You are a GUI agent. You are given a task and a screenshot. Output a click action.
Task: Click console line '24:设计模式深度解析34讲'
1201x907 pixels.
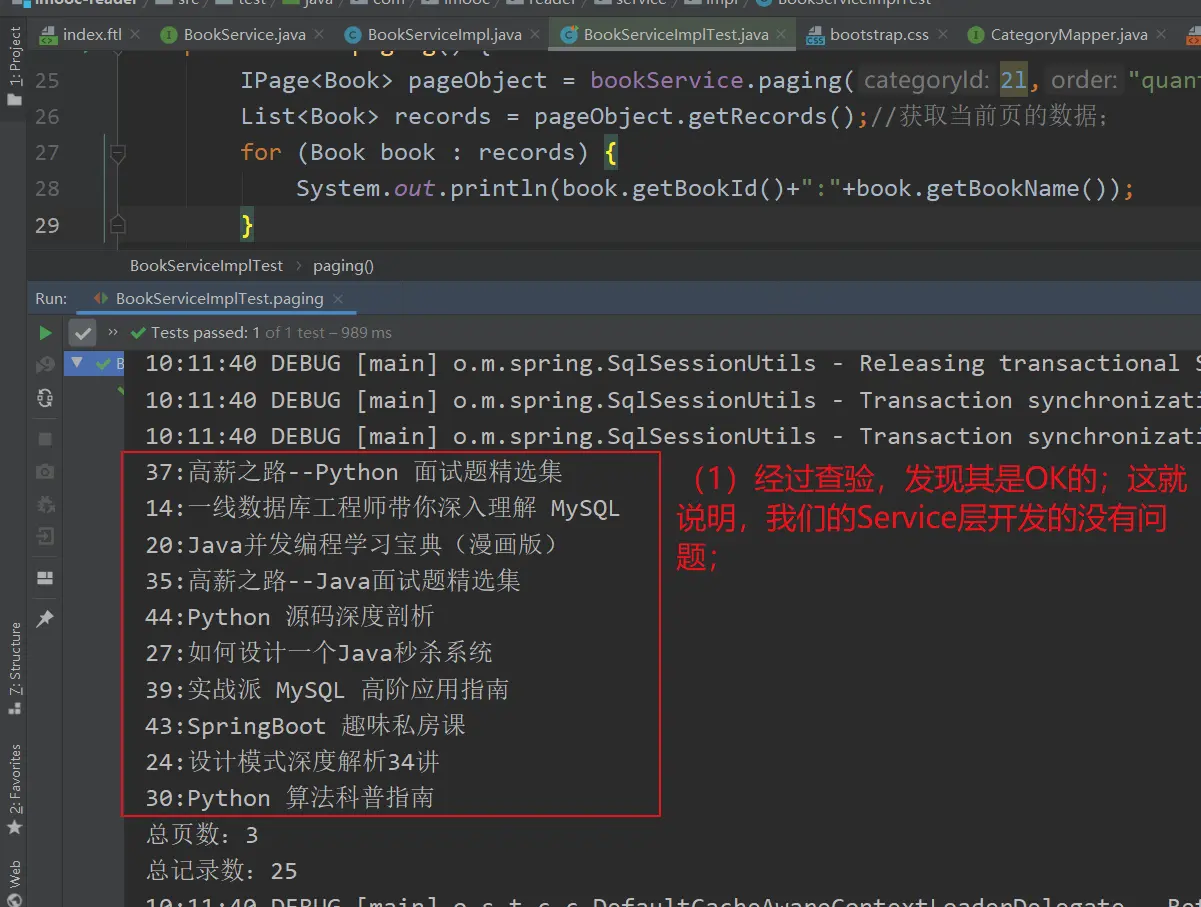click(x=292, y=762)
